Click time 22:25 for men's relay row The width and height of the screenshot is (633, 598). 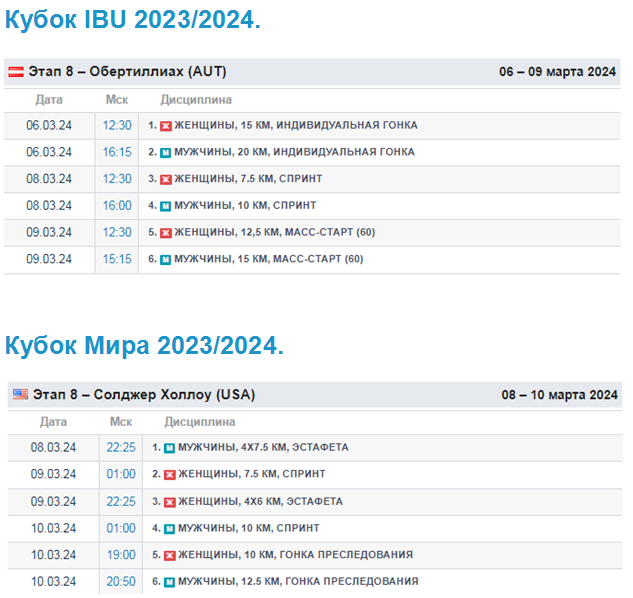[x=121, y=447]
